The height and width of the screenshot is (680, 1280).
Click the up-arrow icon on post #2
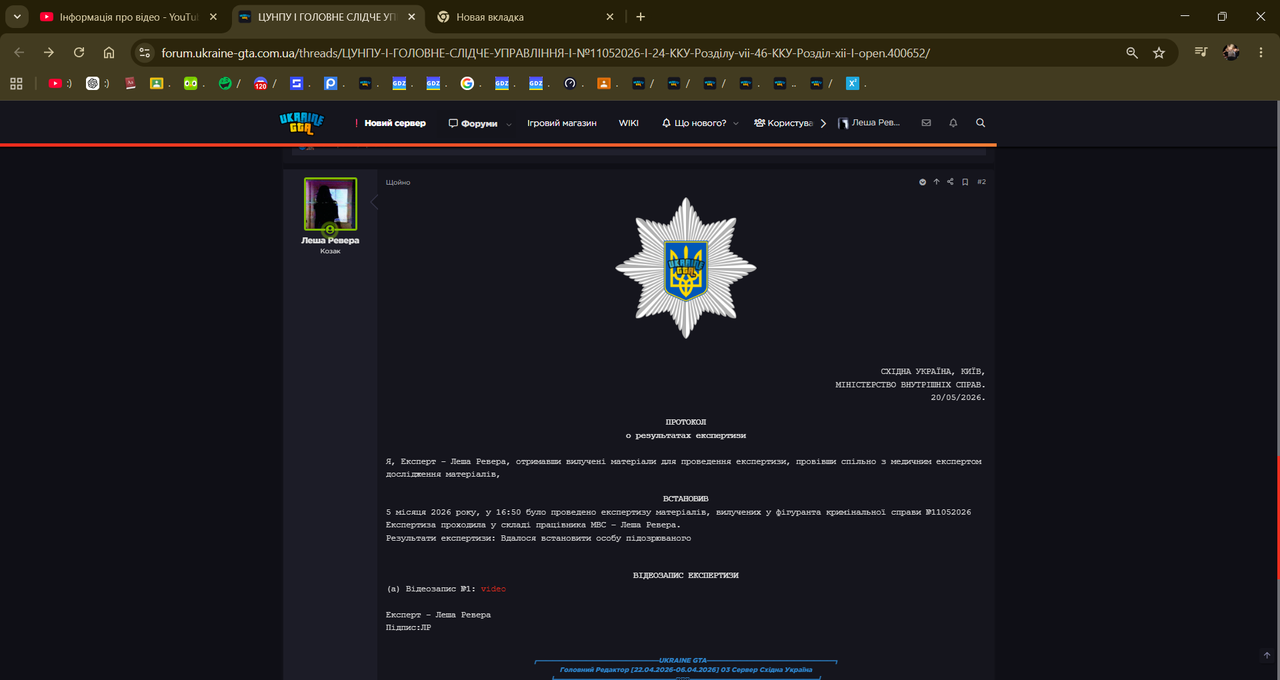[x=936, y=182]
